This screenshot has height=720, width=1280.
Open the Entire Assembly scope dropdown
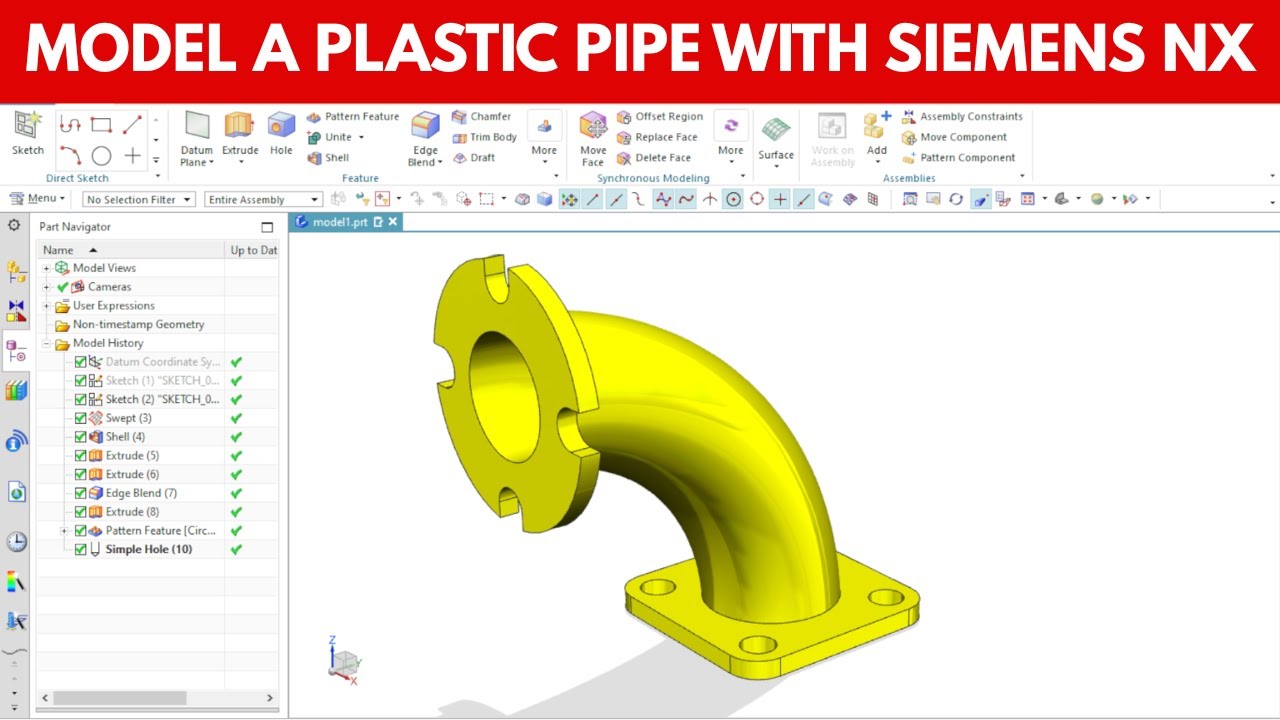[x=264, y=199]
